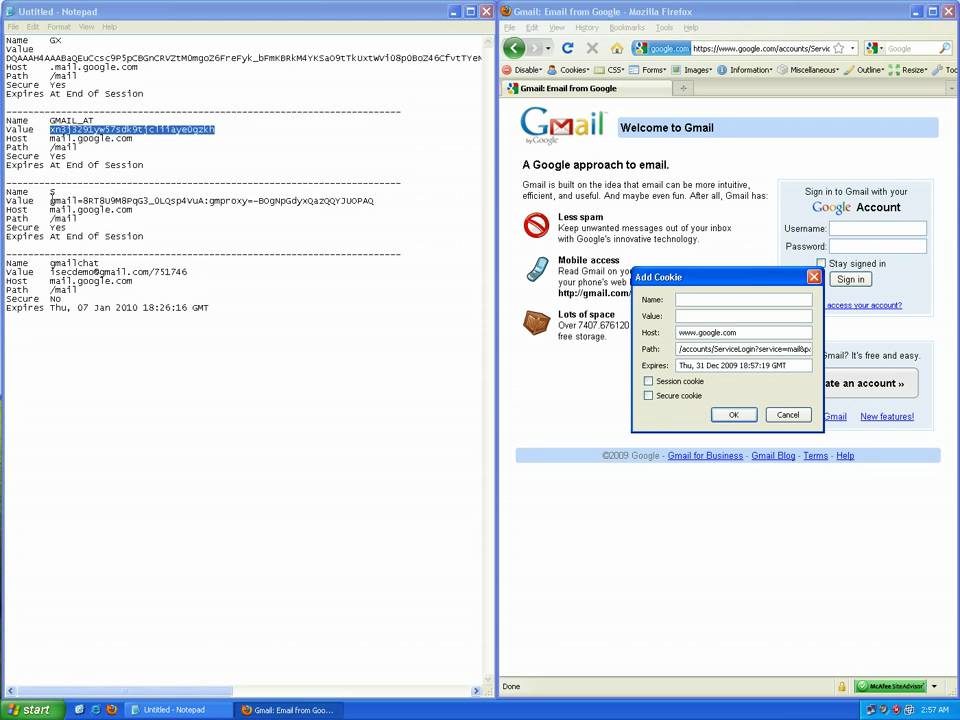
Task: Click the search magnifier in Firefox search box
Action: 945,48
